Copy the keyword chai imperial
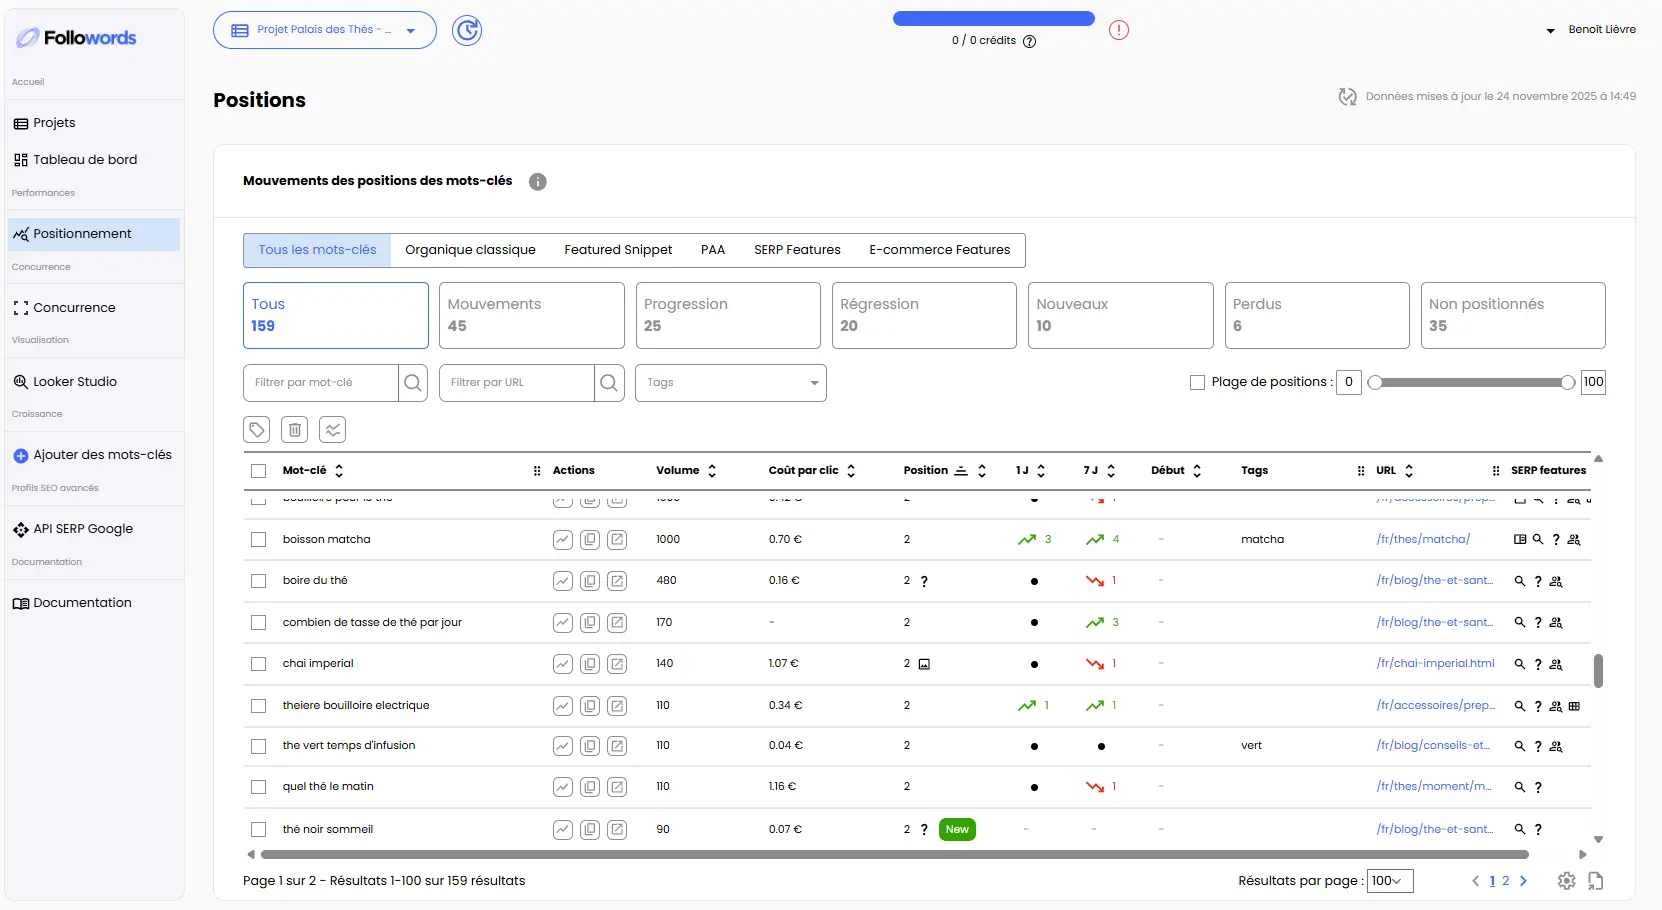This screenshot has height=910, width=1662. (x=590, y=664)
